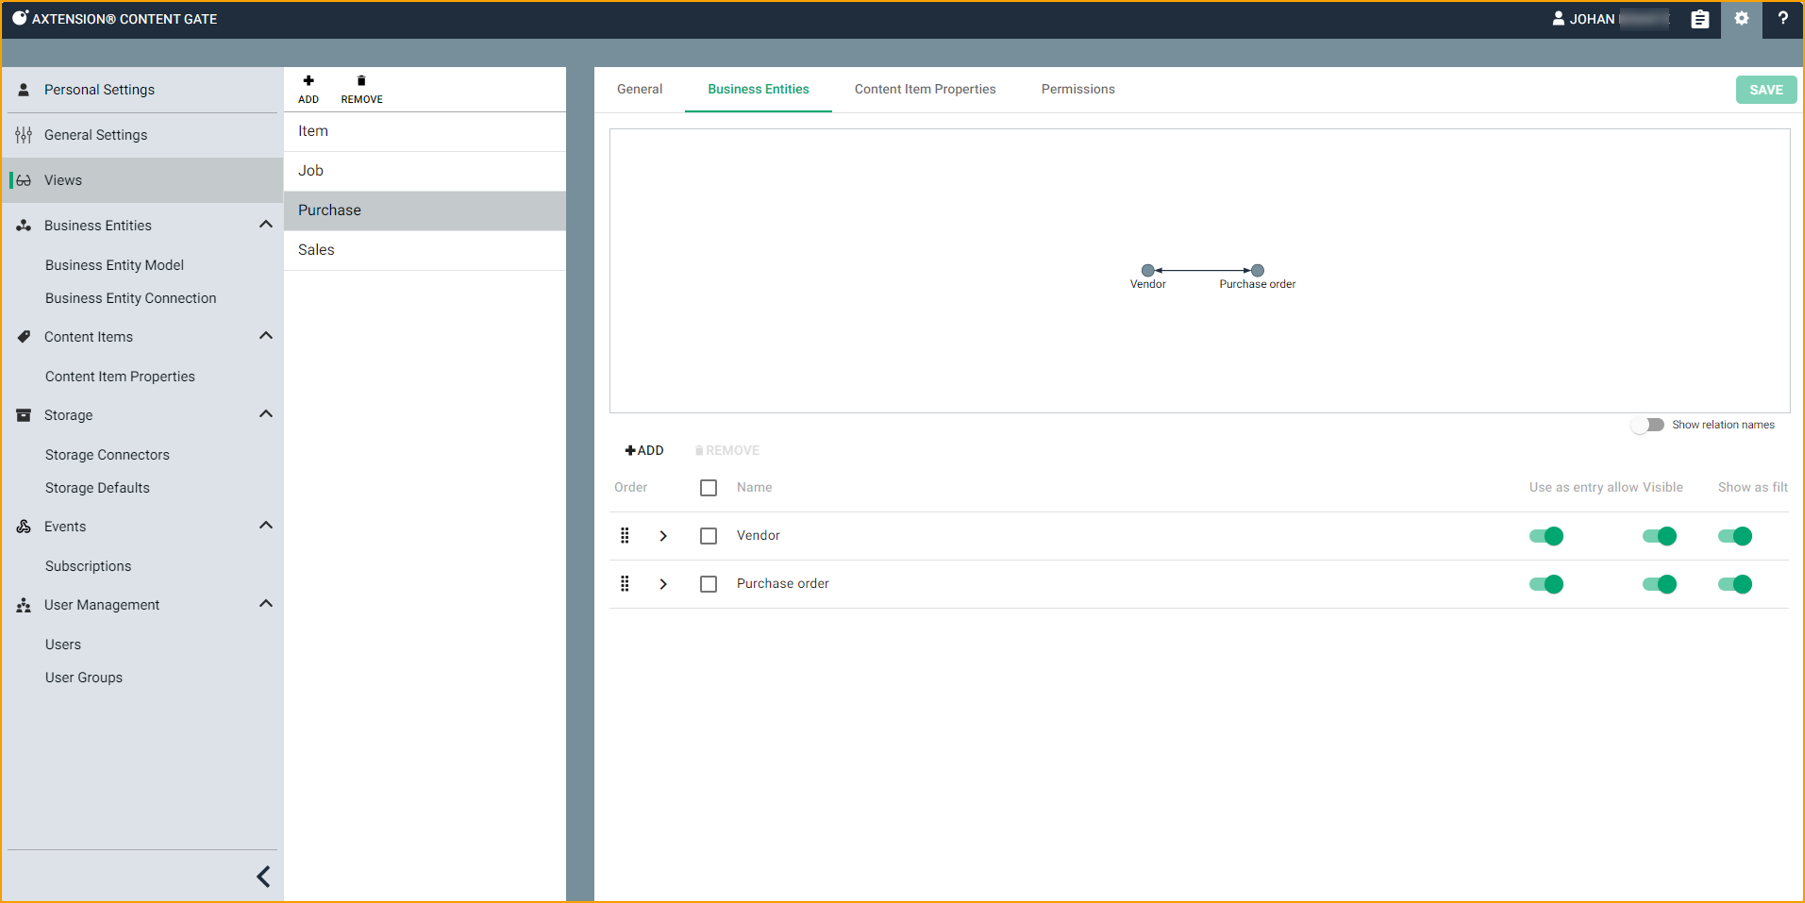This screenshot has height=903, width=1805.
Task: Tick the Vendor row checkbox
Action: coord(708,536)
